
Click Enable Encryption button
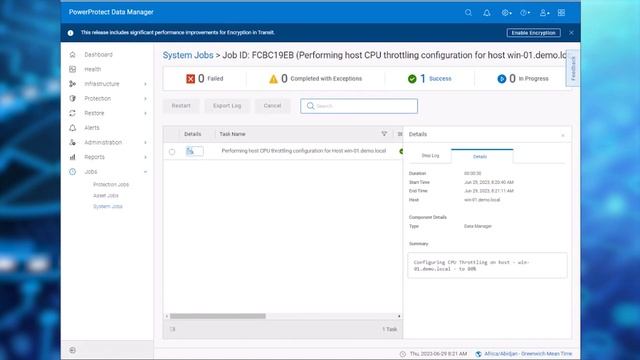[x=533, y=33]
